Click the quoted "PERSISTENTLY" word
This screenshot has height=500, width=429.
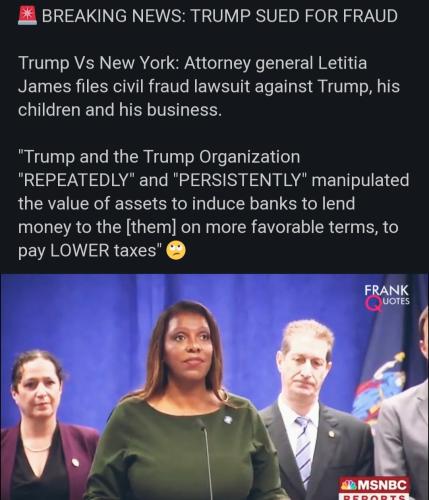tap(240, 180)
